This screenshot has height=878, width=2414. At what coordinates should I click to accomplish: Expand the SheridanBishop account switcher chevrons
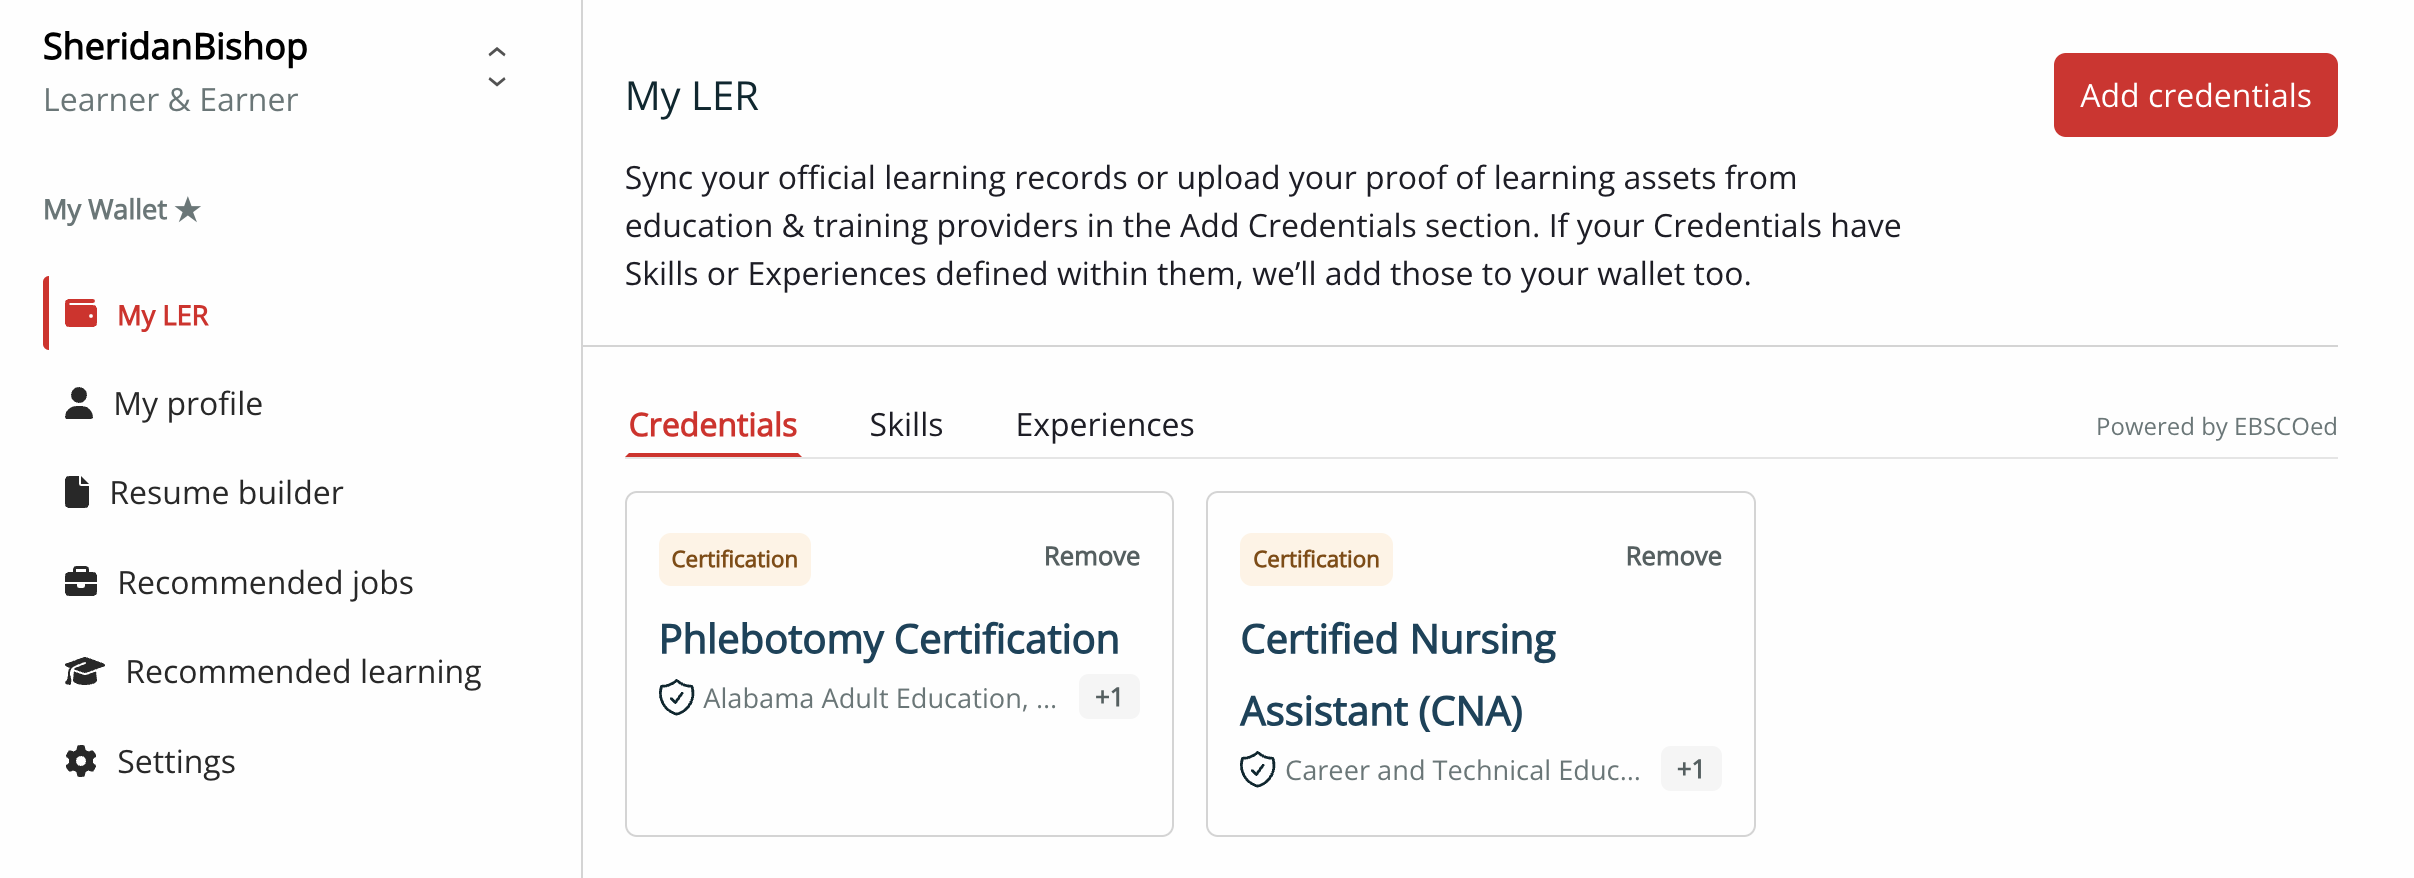click(497, 66)
